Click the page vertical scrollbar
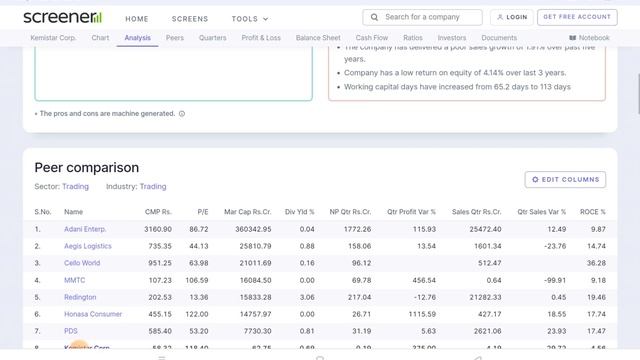The height and width of the screenshot is (360, 640). click(x=638, y=94)
